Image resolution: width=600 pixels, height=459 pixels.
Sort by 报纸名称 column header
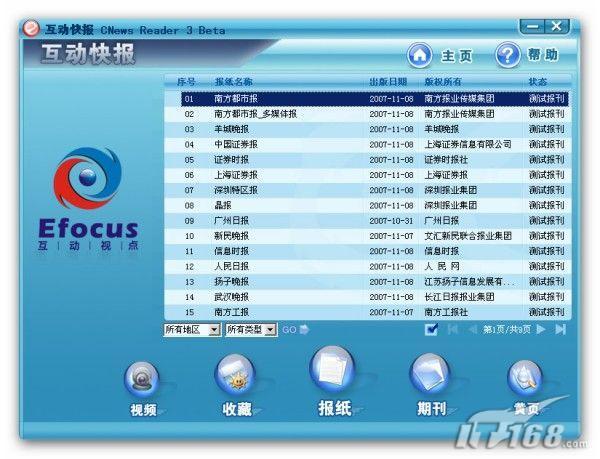pyautogui.click(x=234, y=81)
